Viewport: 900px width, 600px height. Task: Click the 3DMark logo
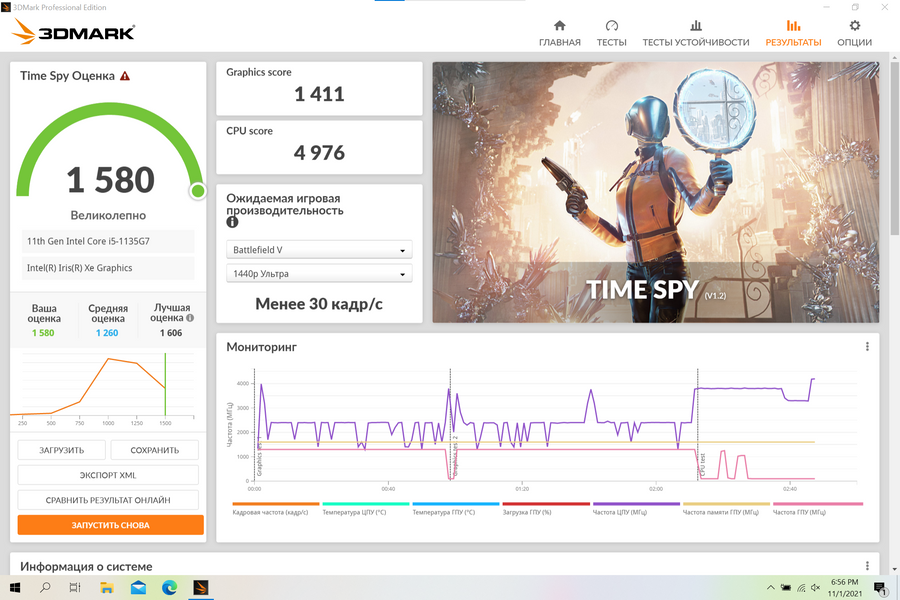pos(74,32)
